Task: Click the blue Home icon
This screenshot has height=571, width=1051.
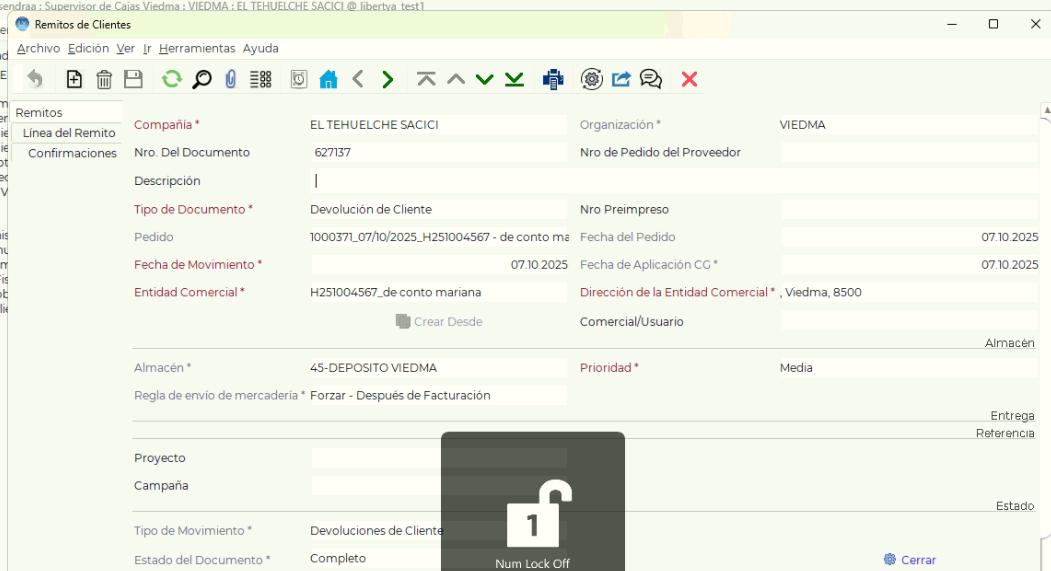Action: [328, 79]
